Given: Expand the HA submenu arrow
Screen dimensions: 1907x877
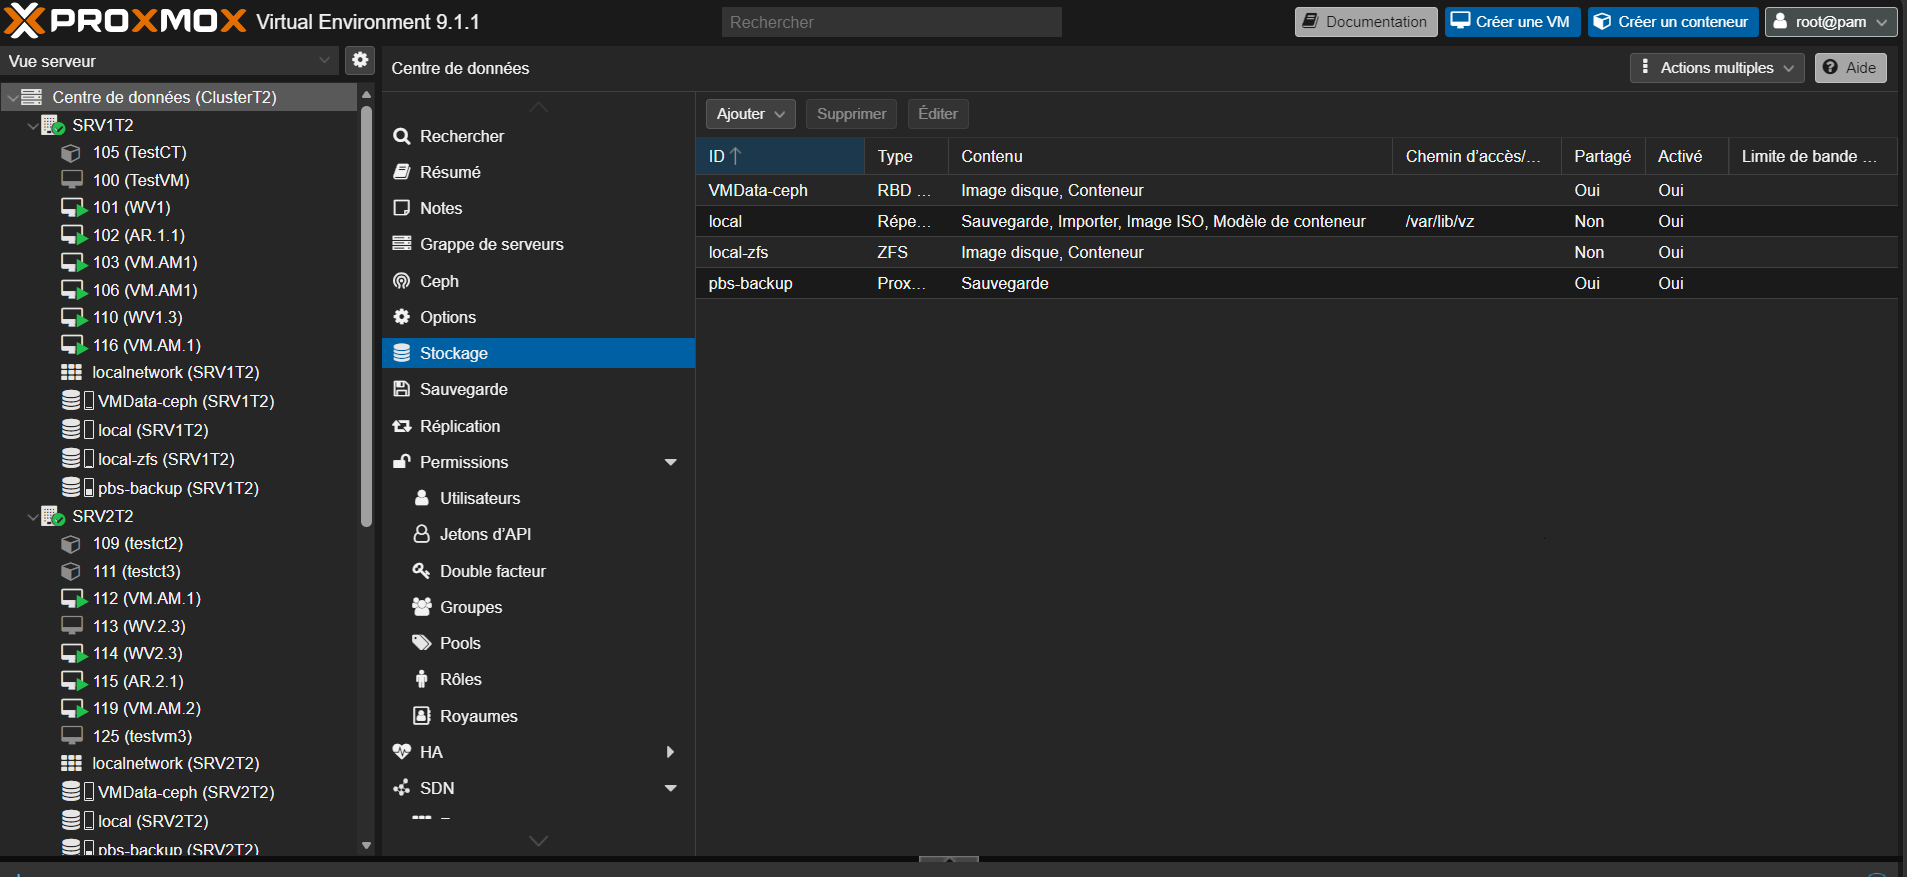Looking at the screenshot, I should pos(671,752).
